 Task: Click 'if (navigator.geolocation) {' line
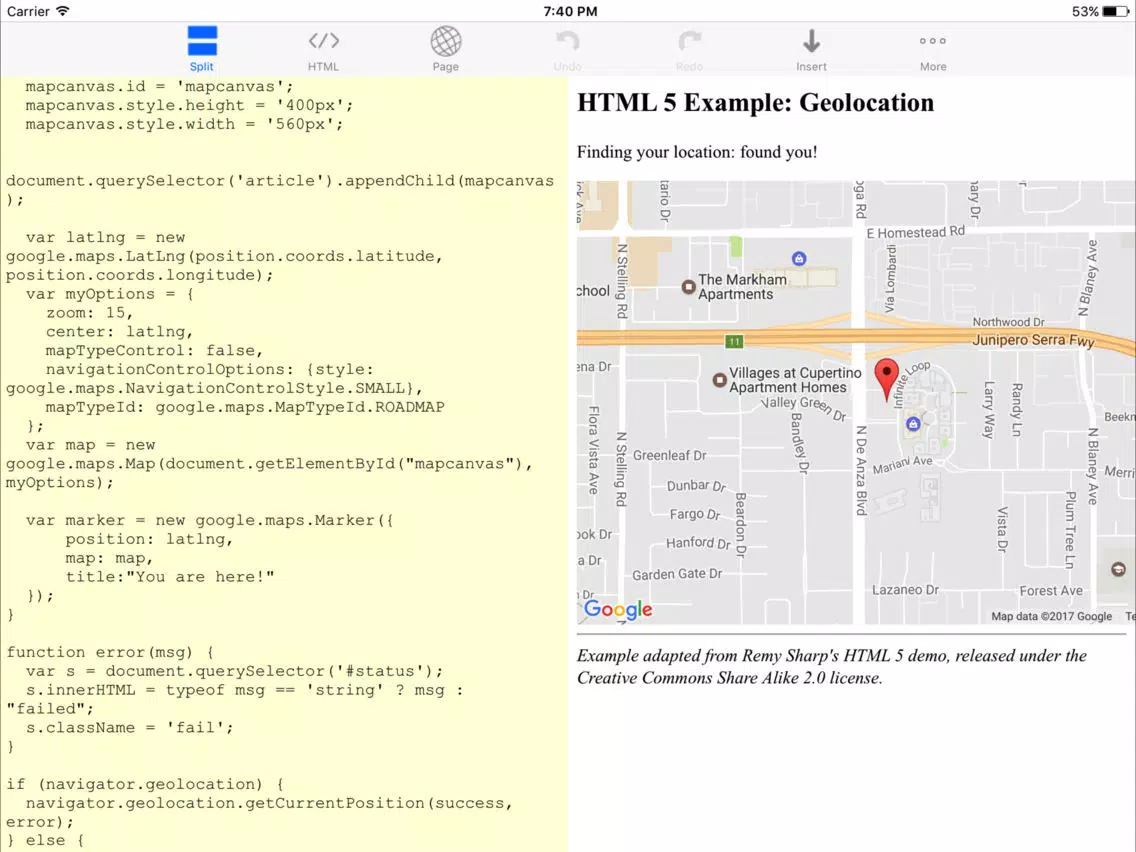(146, 784)
